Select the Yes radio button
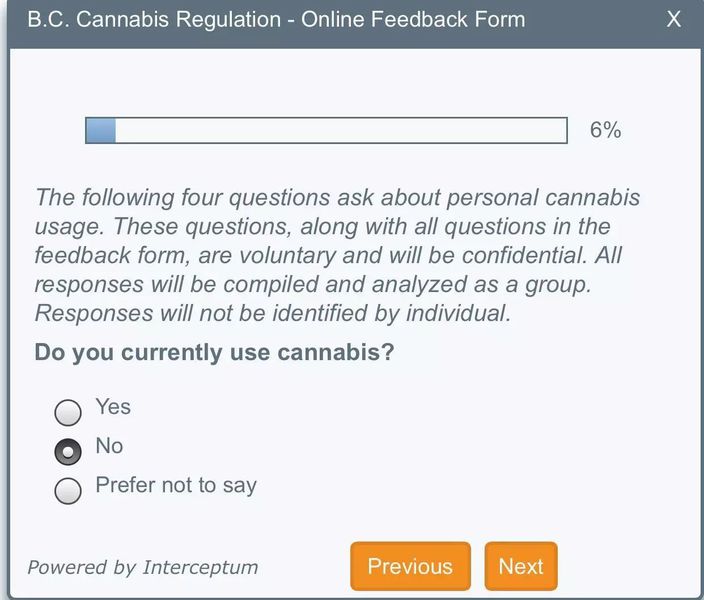This screenshot has width=704, height=600. pyautogui.click(x=68, y=412)
